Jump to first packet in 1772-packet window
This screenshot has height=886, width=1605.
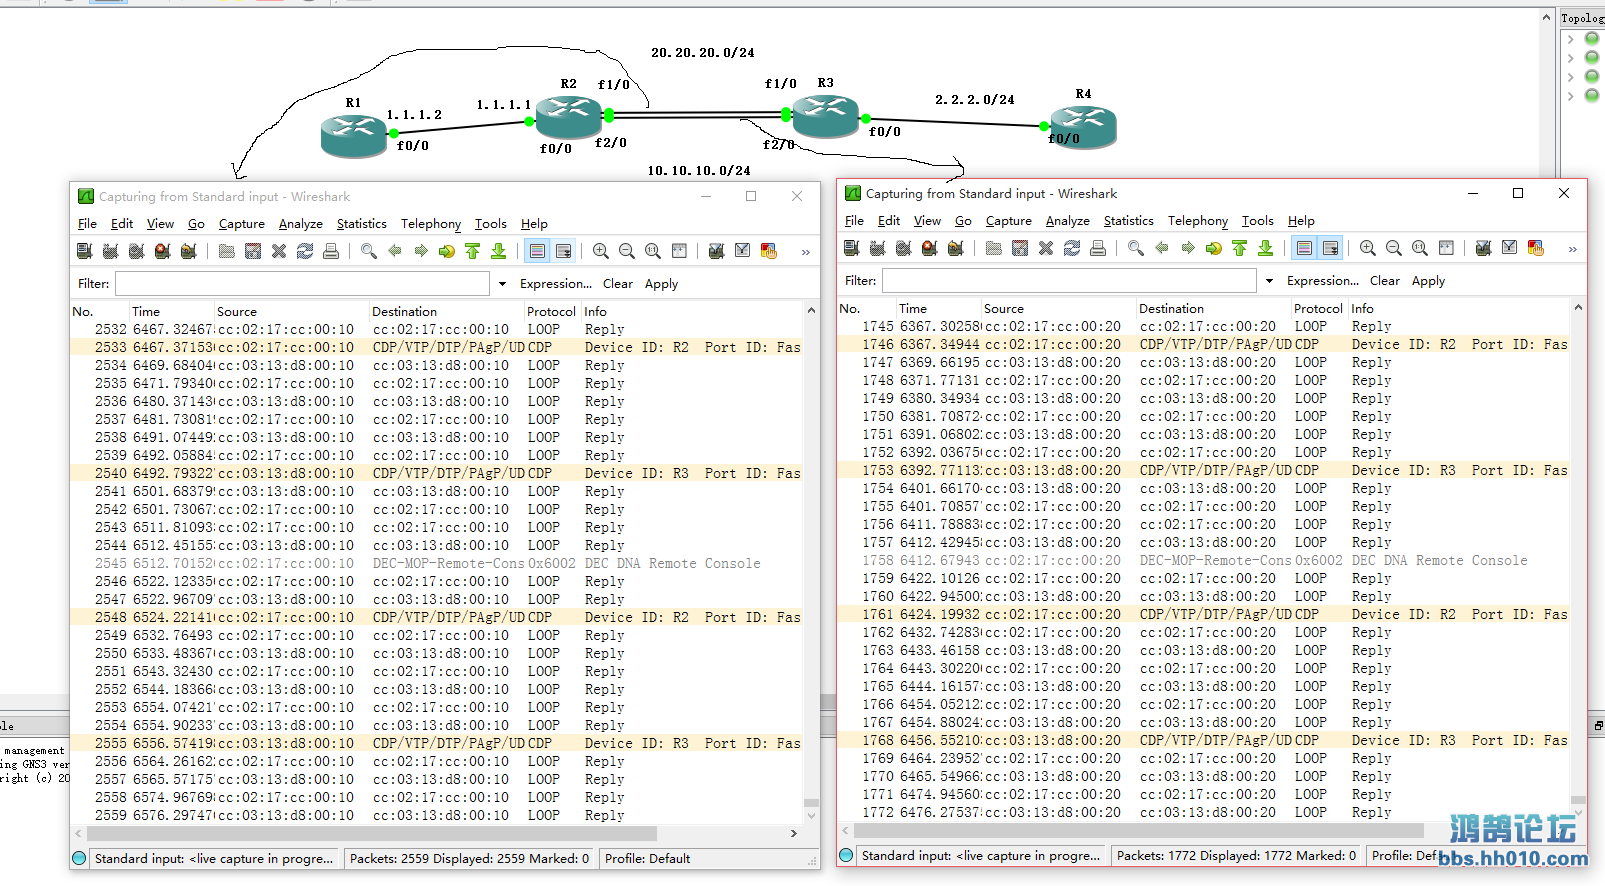point(1240,248)
